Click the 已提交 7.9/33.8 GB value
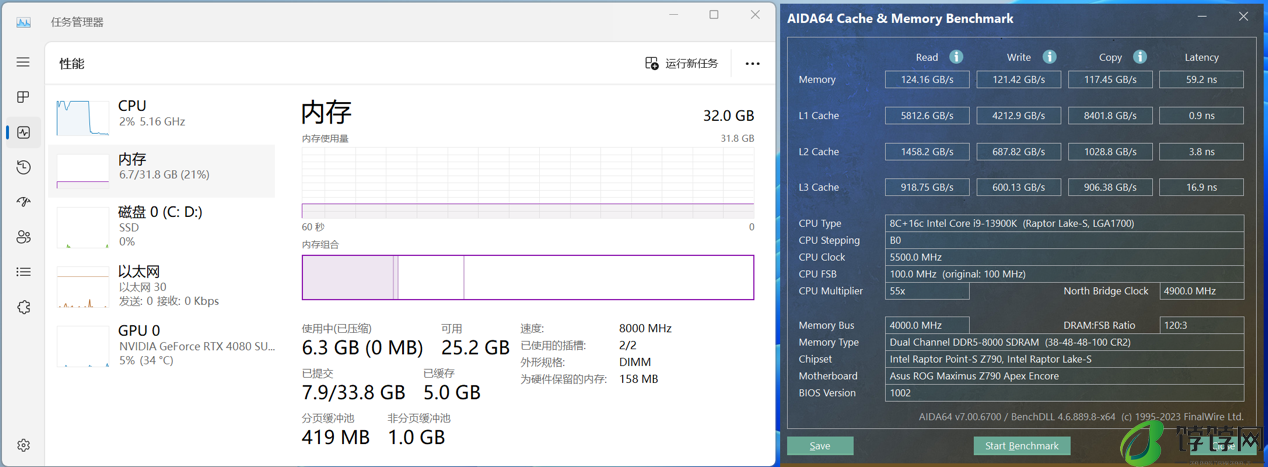 (354, 392)
